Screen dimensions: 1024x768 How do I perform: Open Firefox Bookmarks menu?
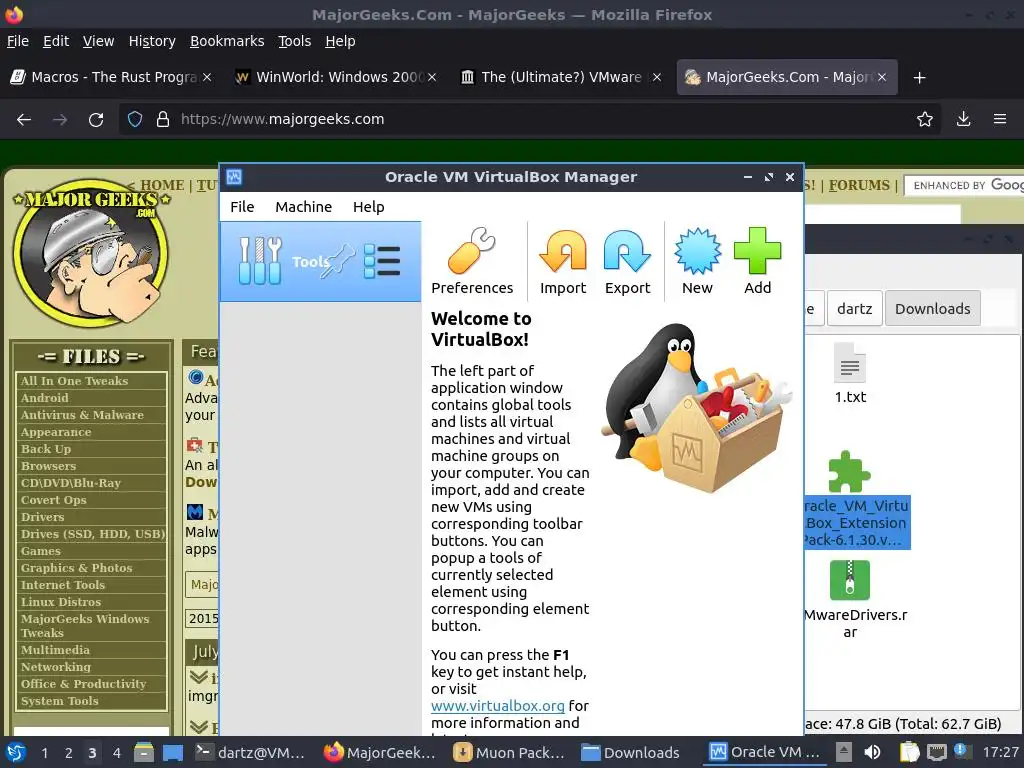(x=227, y=41)
